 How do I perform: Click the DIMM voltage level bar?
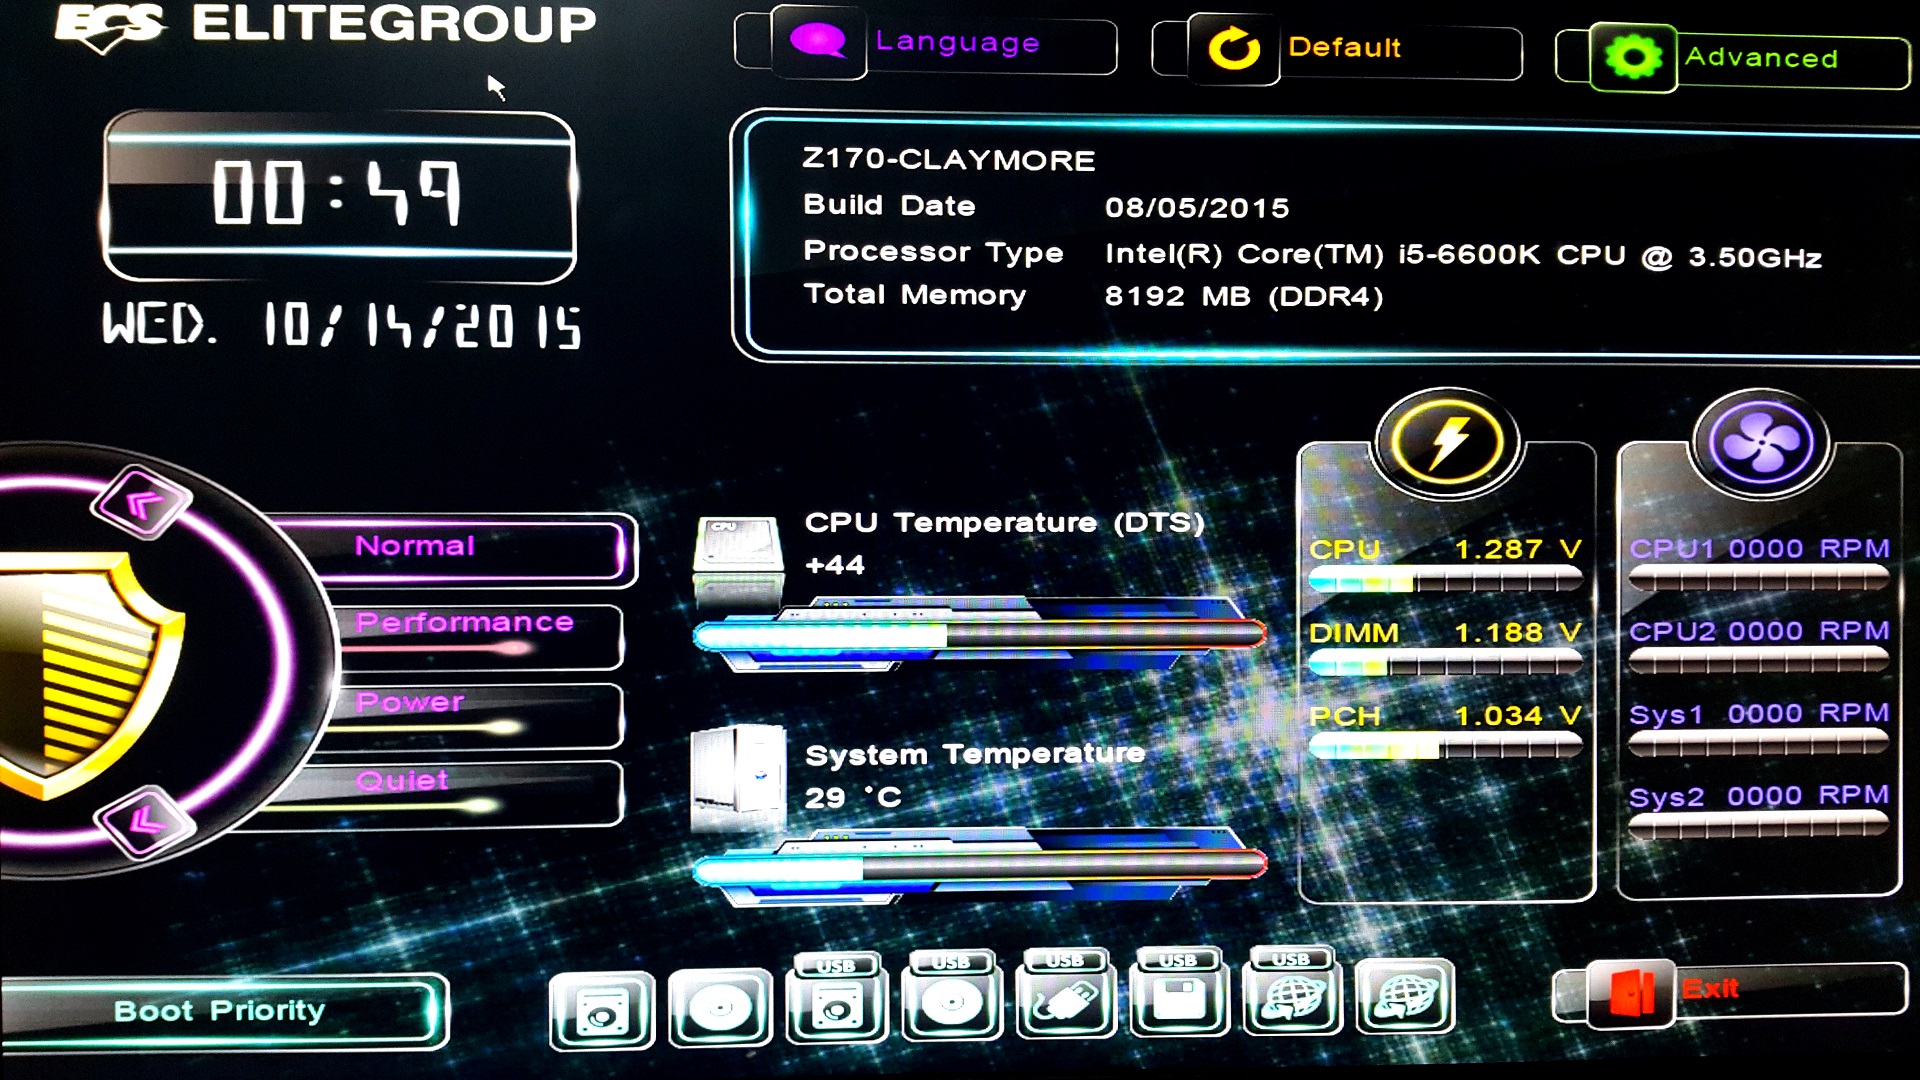[x=1445, y=663]
